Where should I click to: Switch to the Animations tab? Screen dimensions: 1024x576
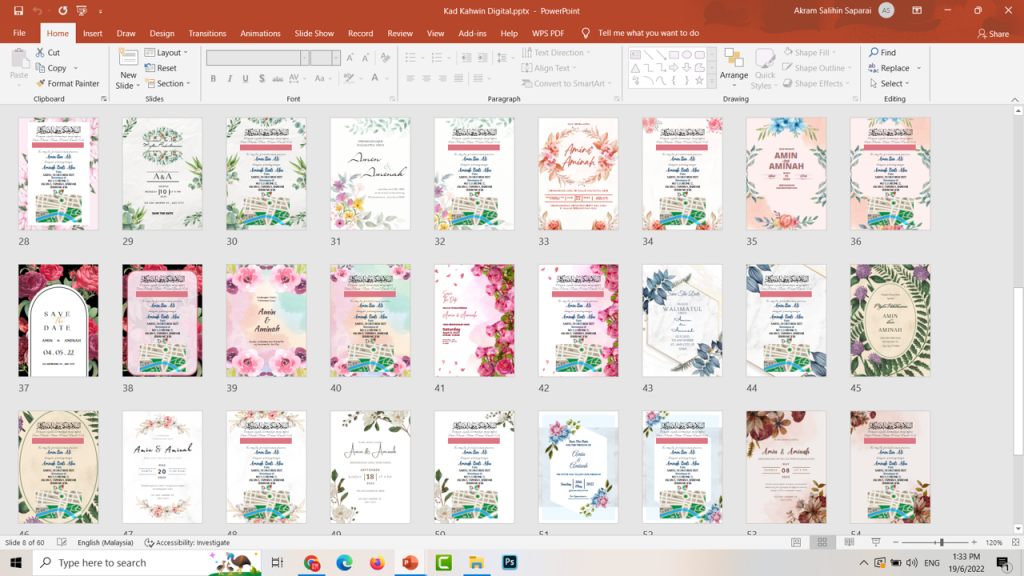point(260,33)
